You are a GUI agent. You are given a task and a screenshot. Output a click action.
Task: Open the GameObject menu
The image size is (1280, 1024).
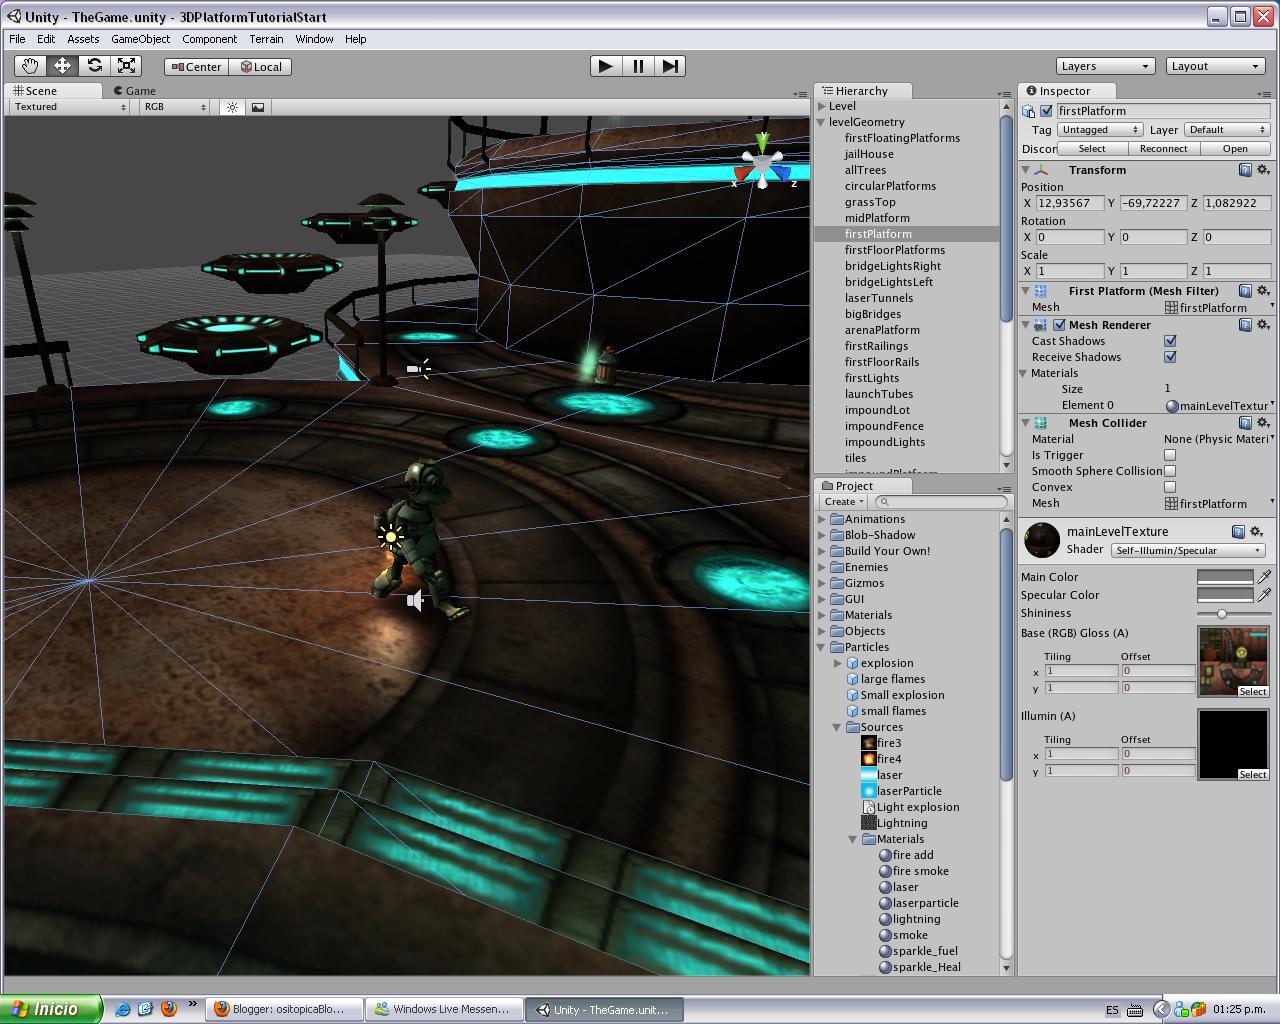pyautogui.click(x=142, y=39)
